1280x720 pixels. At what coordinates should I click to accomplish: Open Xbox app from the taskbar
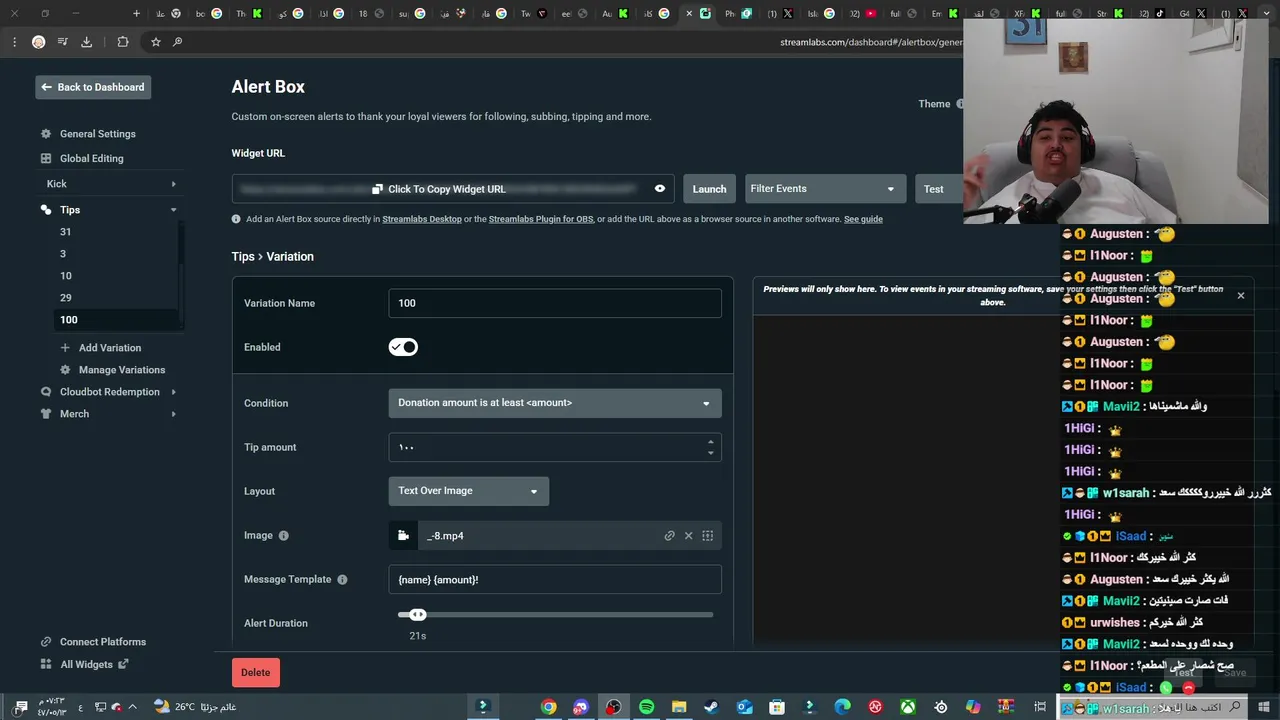[907, 707]
